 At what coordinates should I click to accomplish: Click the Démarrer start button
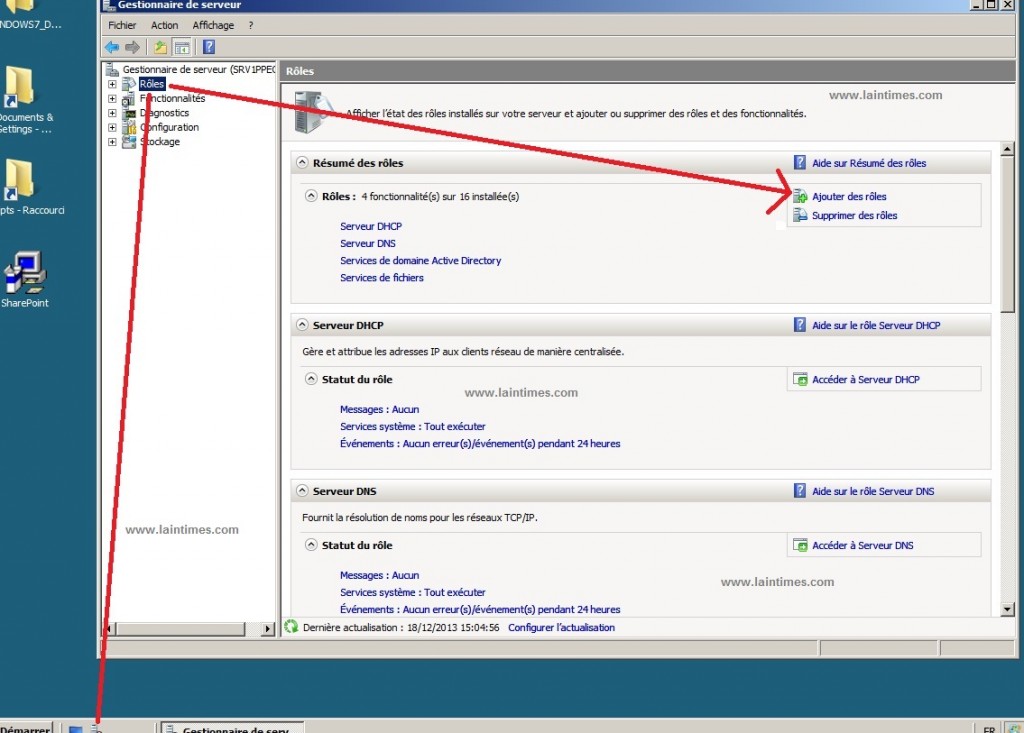click(x=25, y=729)
